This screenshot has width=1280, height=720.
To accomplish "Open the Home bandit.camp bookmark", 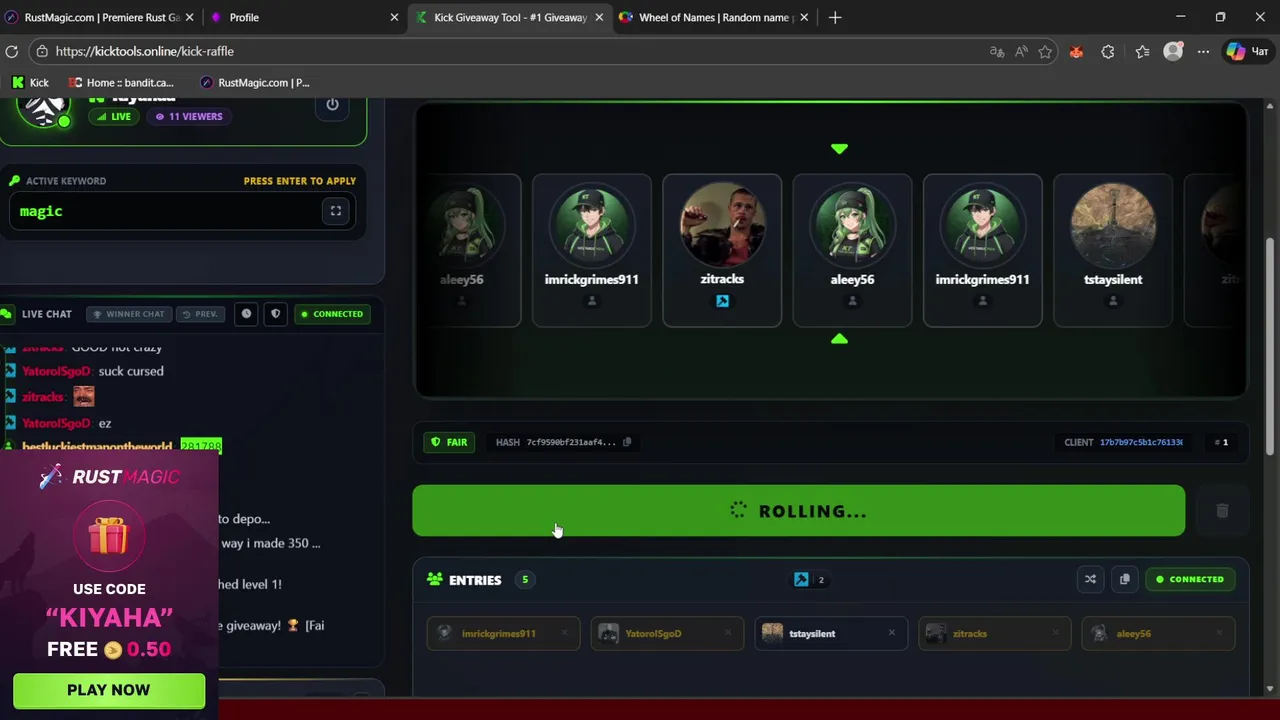I will tap(121, 83).
